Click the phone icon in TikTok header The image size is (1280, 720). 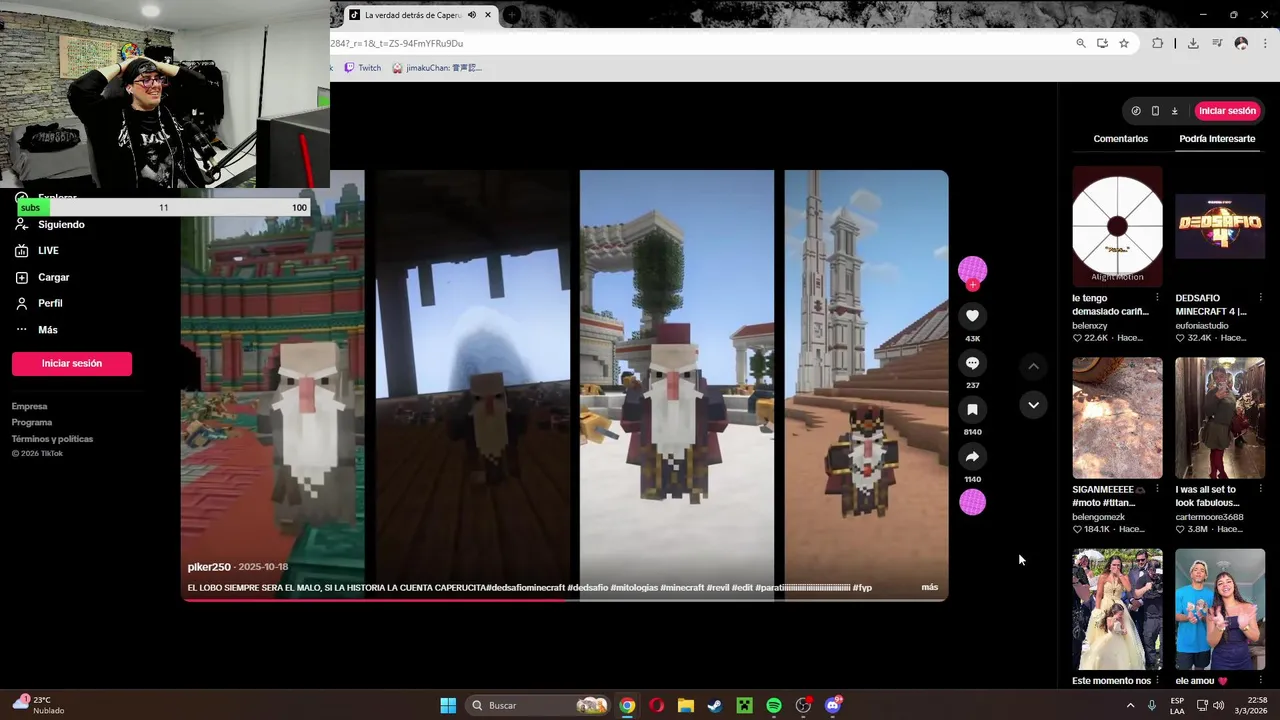(1155, 111)
